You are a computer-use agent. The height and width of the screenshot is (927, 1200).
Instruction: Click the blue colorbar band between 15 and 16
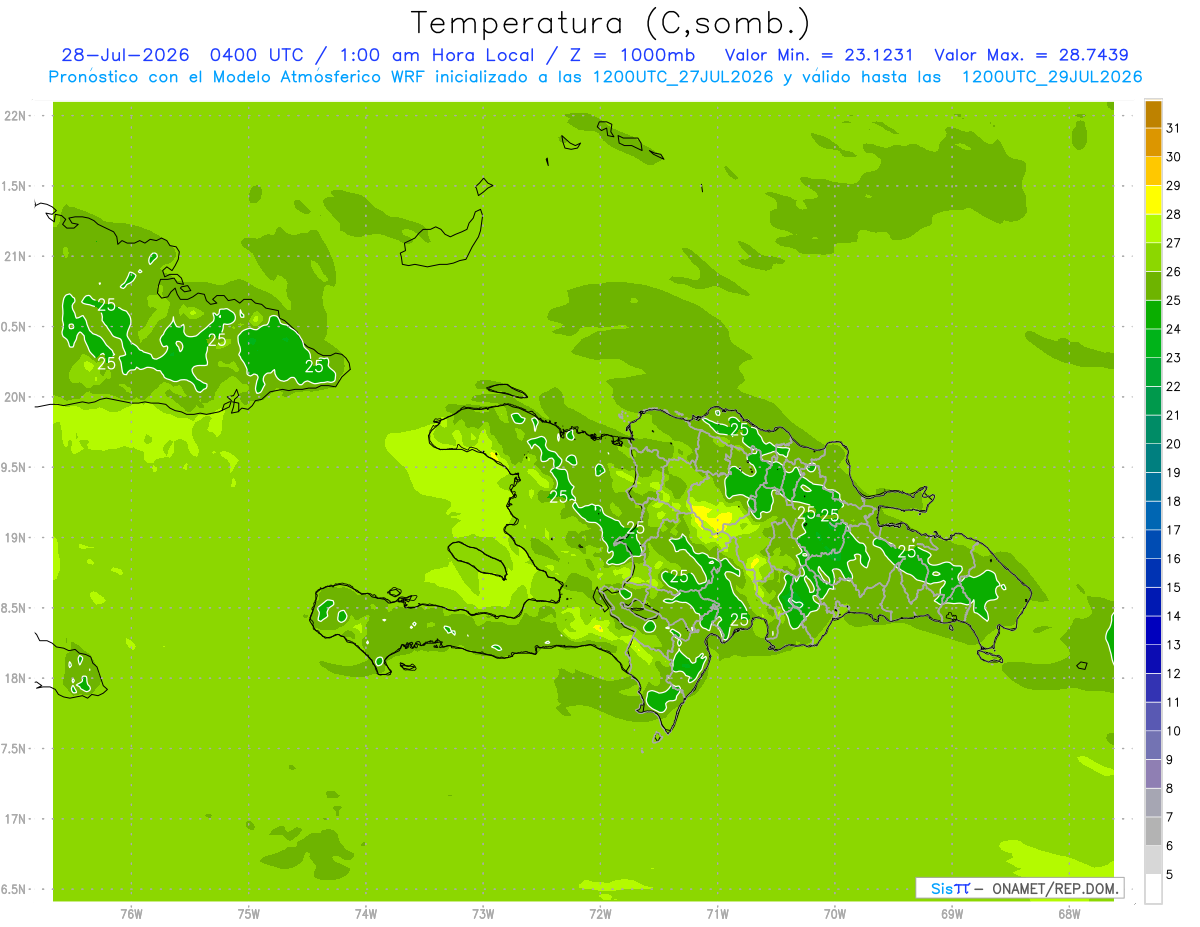(x=1153, y=574)
